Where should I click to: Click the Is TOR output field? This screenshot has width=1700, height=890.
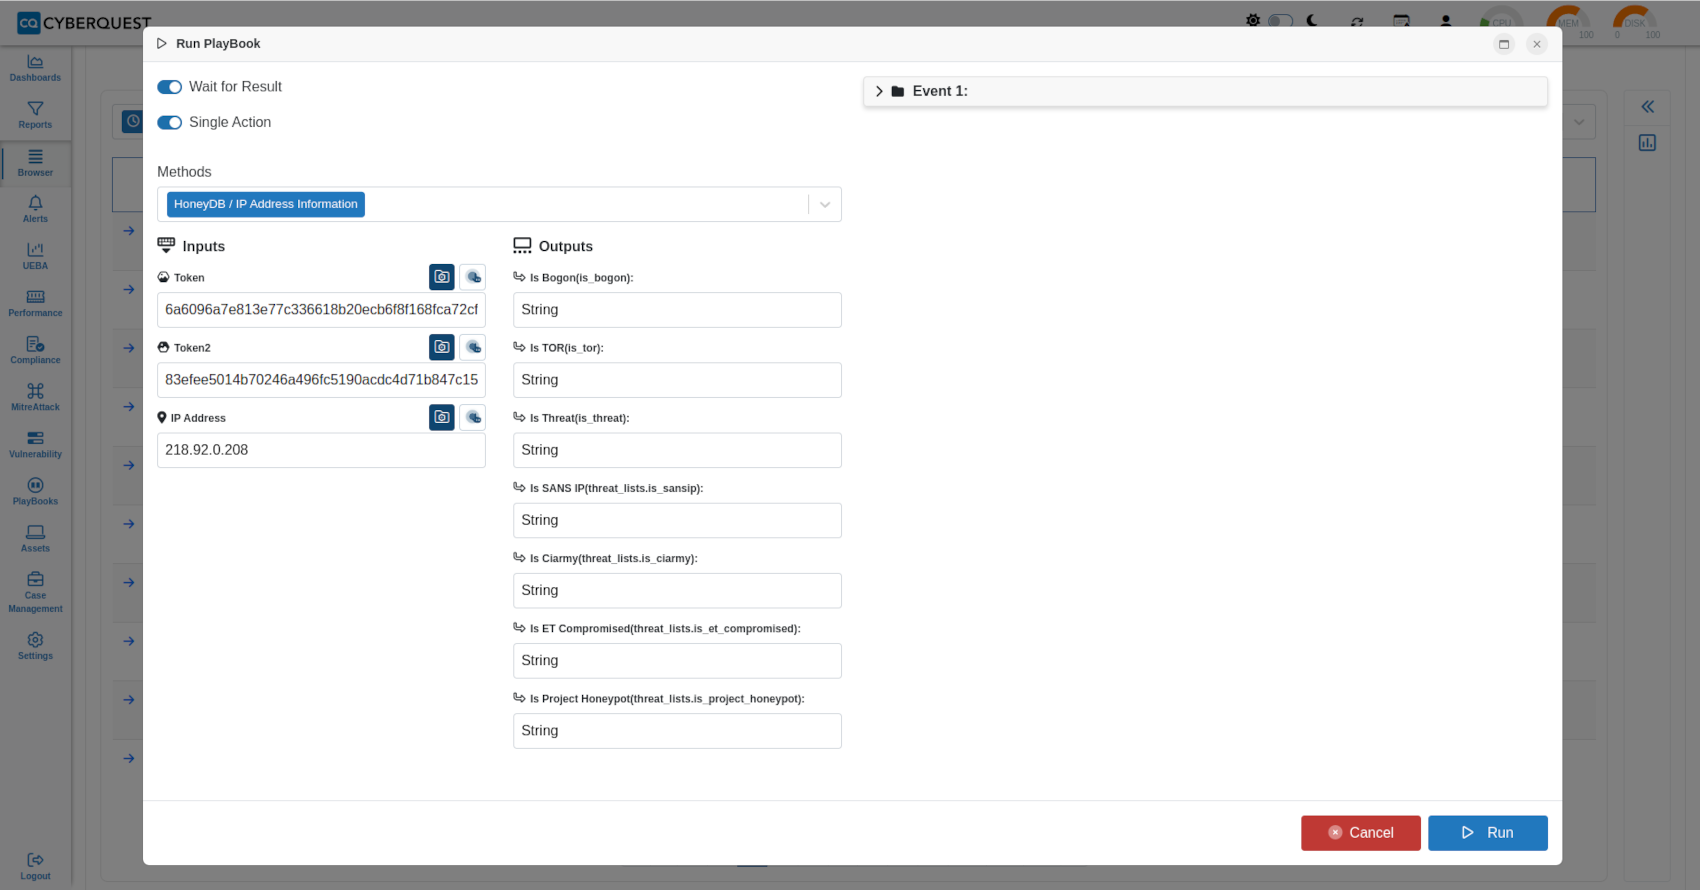pos(677,380)
